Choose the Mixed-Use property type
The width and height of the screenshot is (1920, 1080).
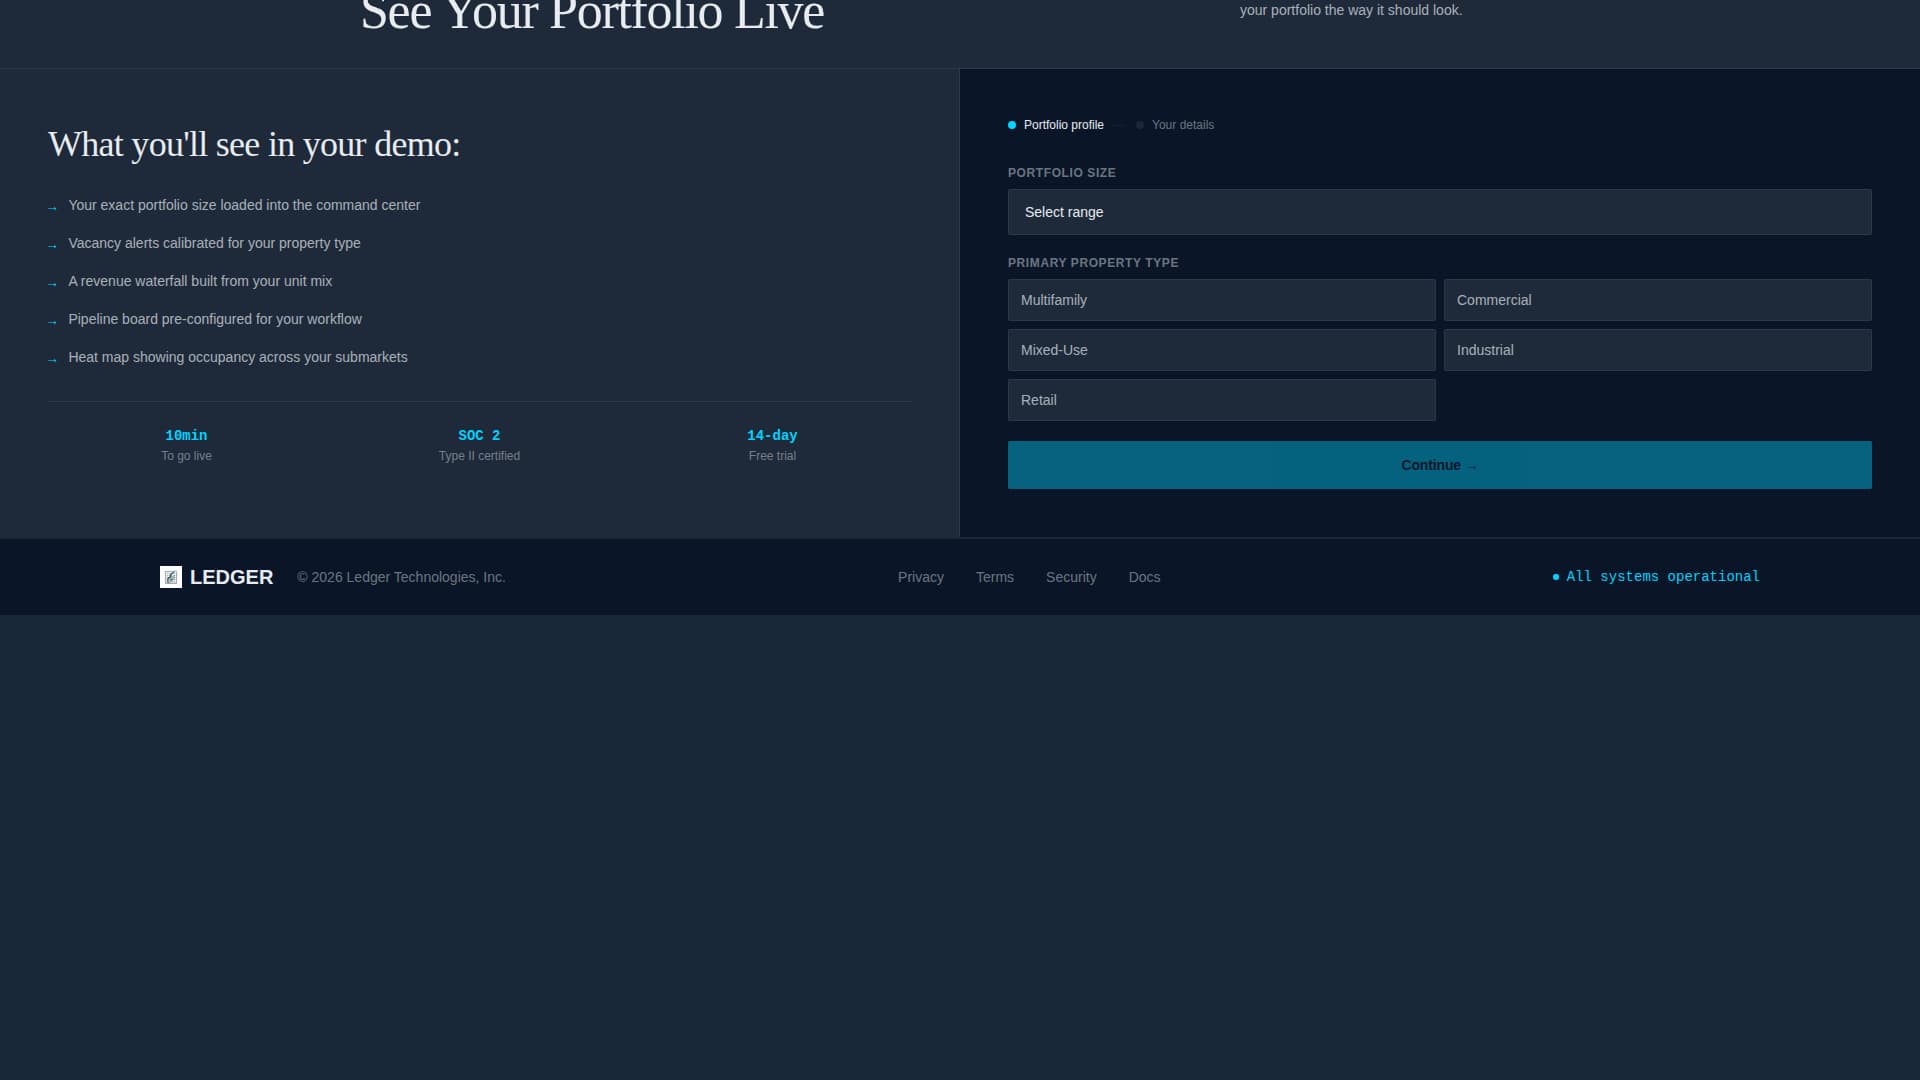click(x=1221, y=350)
